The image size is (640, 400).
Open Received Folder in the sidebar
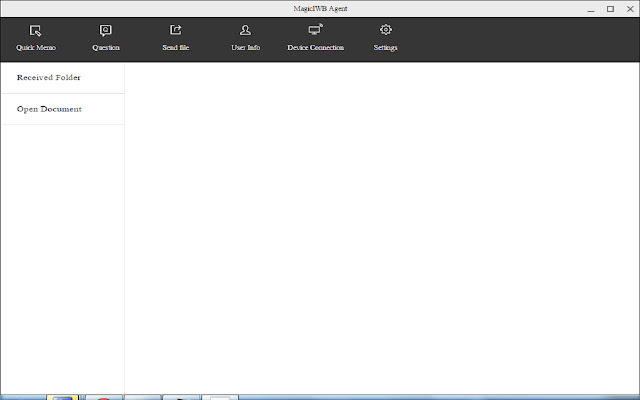pyautogui.click(x=49, y=78)
